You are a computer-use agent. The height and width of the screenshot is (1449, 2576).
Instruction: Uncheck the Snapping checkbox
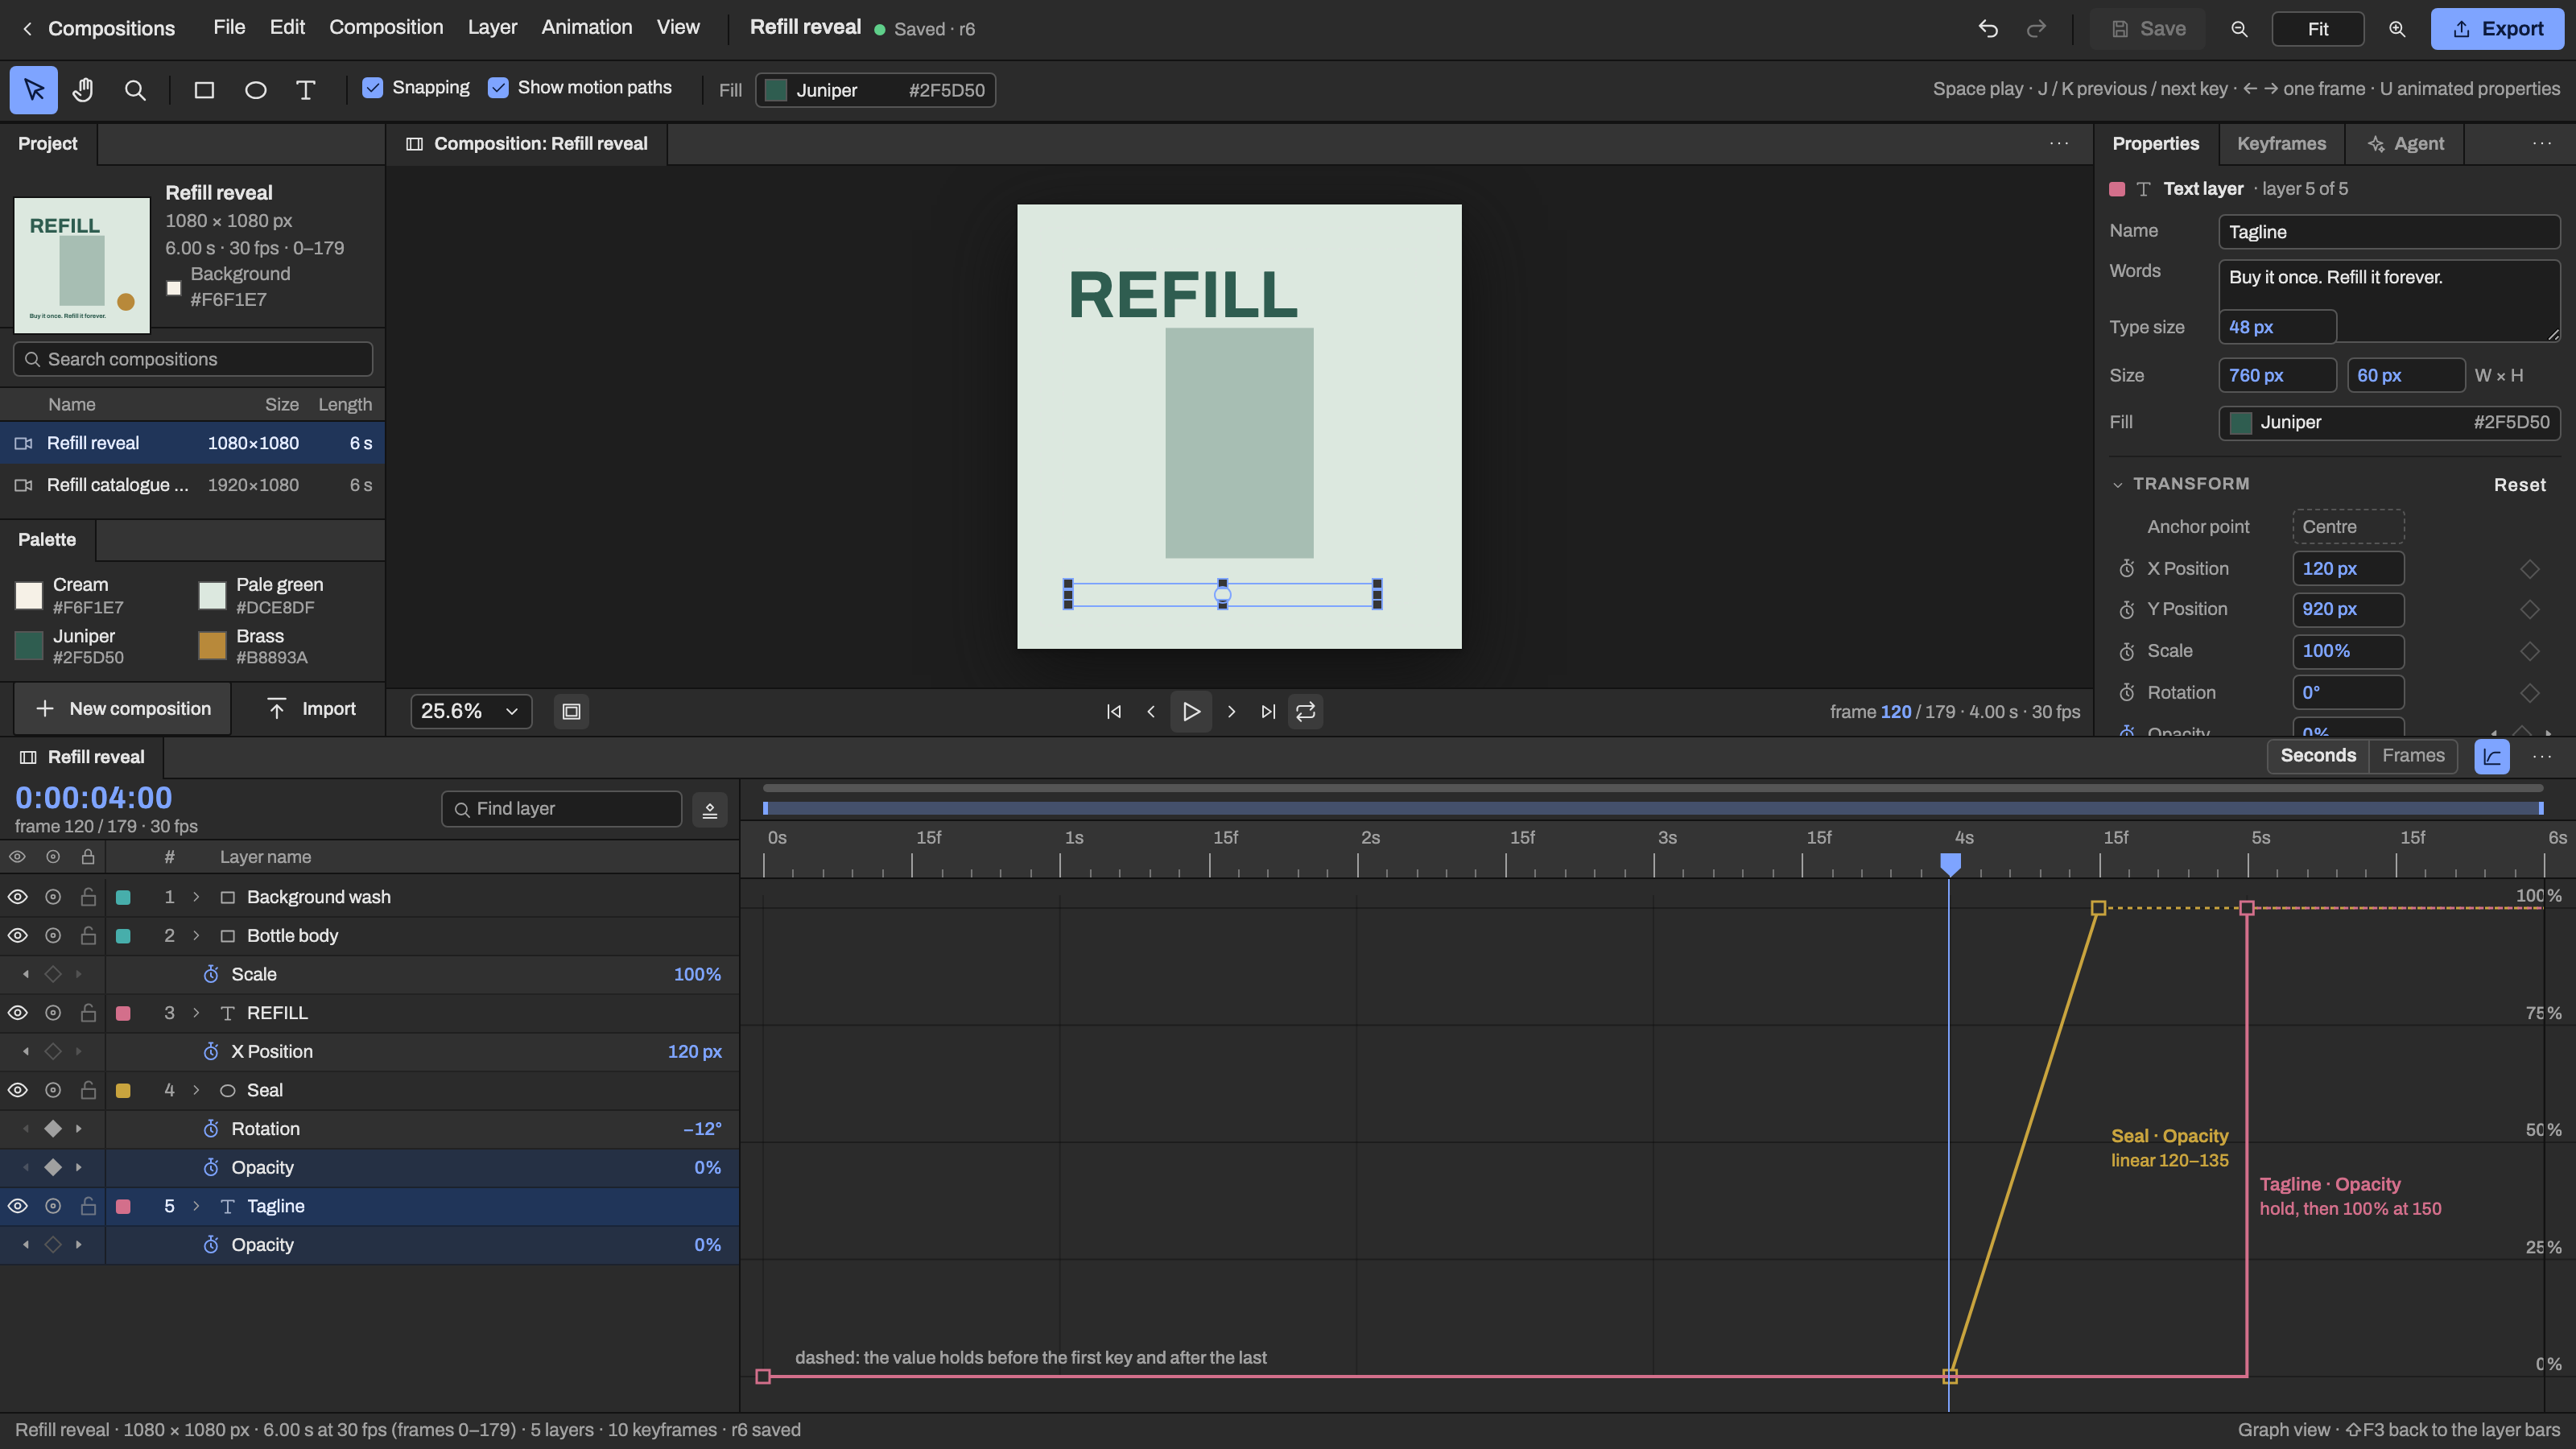point(372,88)
